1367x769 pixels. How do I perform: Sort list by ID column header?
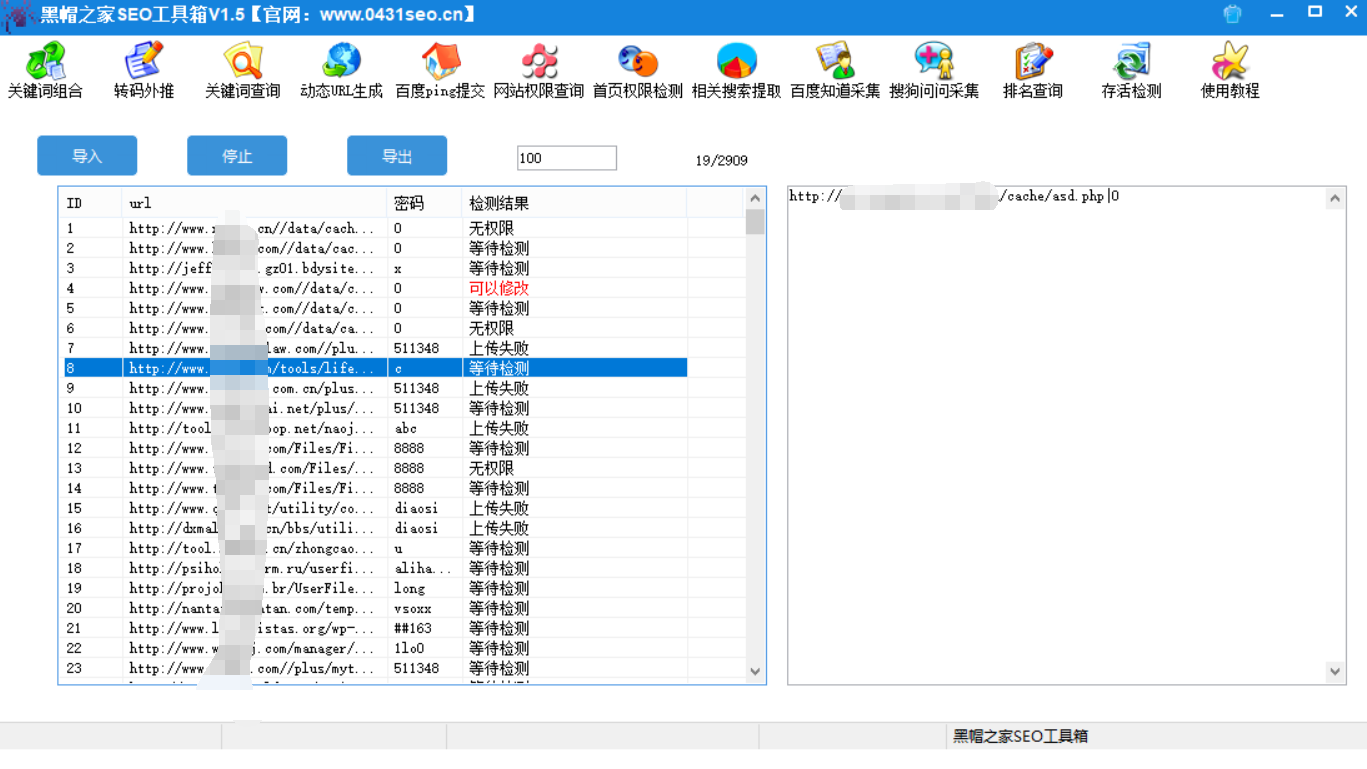92,203
